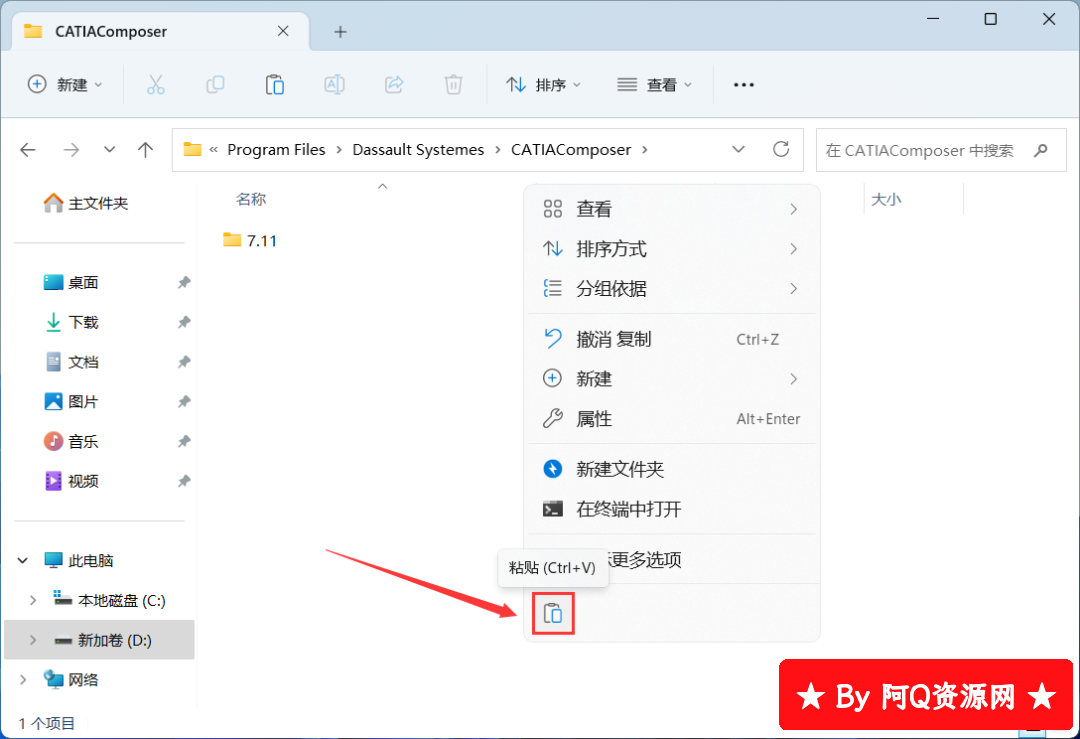This screenshot has height=739, width=1080.
Task: Open 图片 in navigation pane
Action: (x=72, y=402)
